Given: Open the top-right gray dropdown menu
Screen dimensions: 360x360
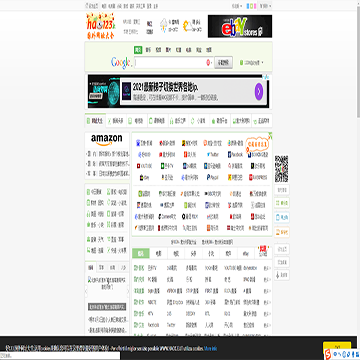Looking at the screenshot, I should (x=265, y=6).
